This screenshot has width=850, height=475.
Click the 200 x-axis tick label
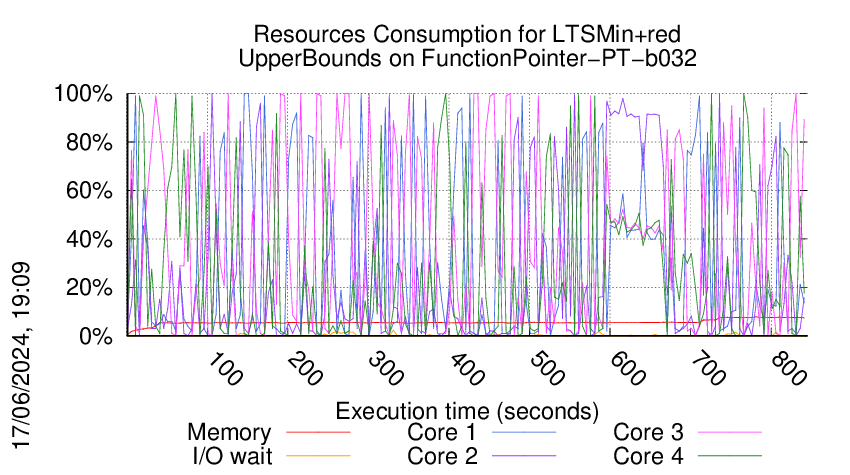(305, 369)
